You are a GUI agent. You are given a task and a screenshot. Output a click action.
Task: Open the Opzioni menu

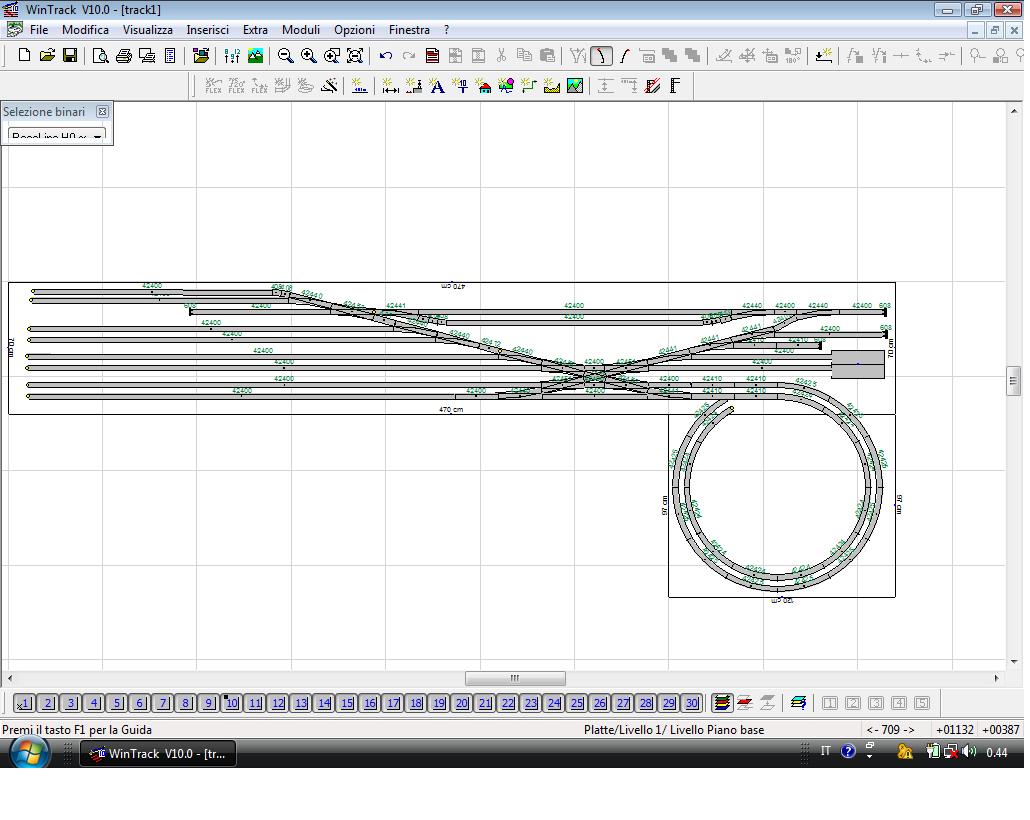tap(354, 30)
